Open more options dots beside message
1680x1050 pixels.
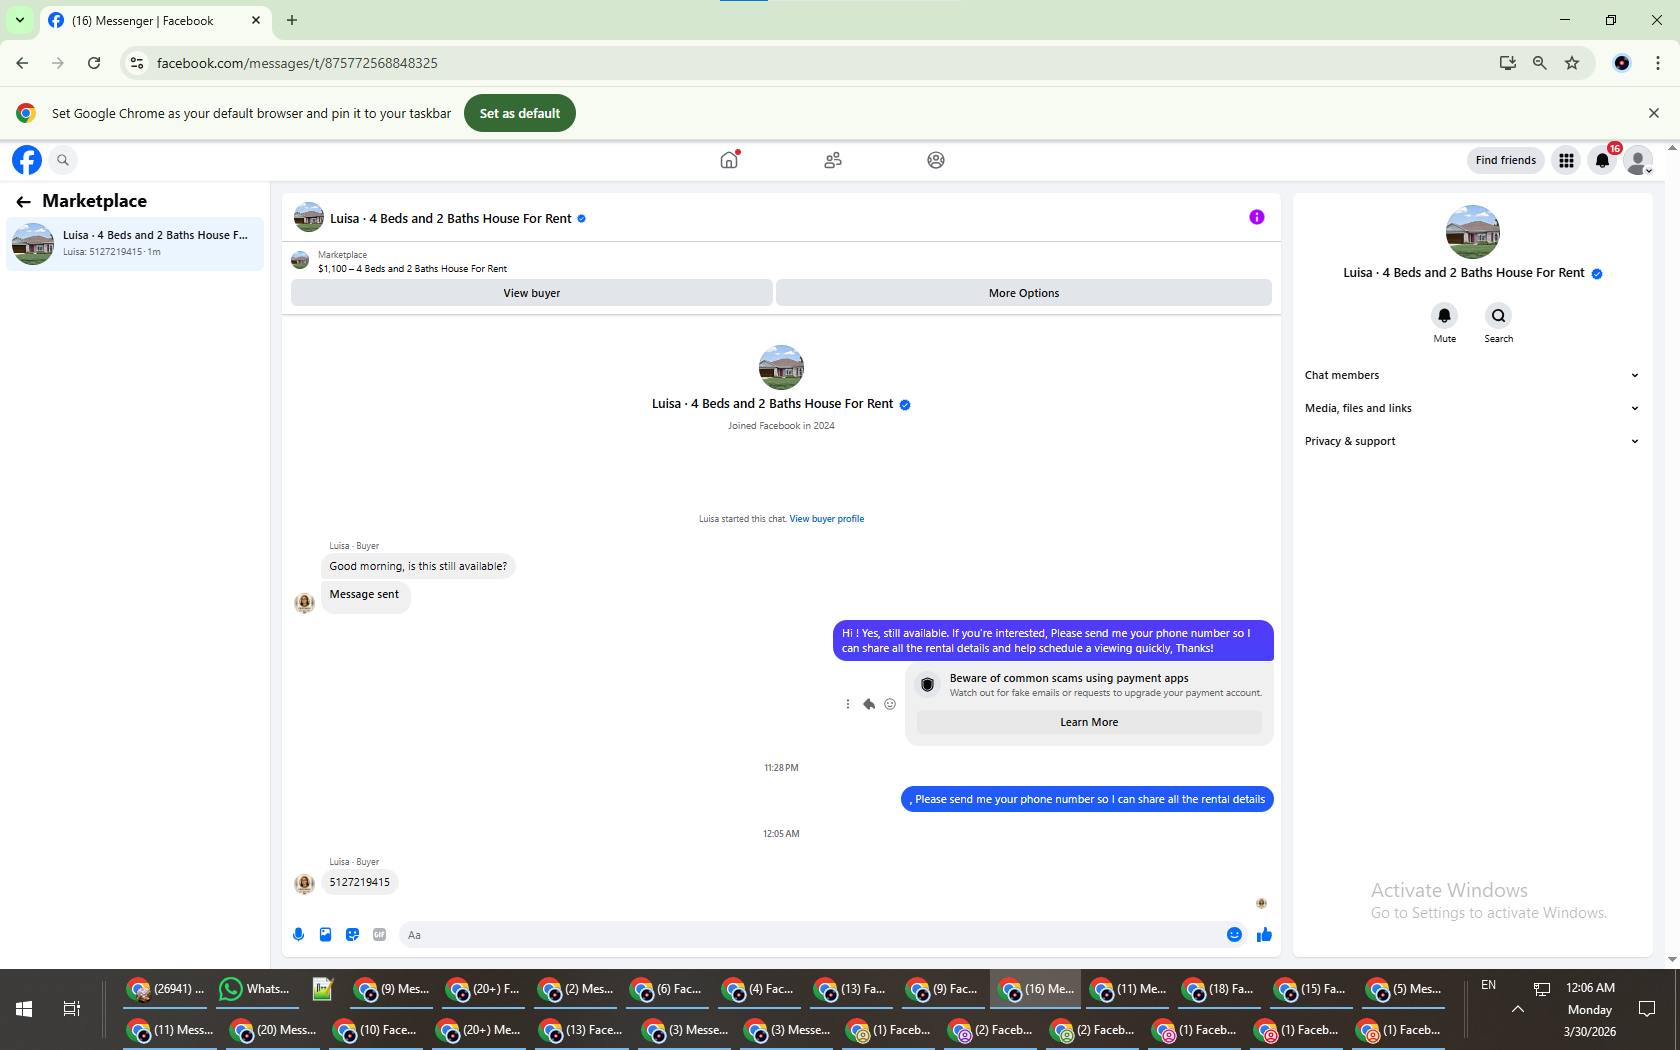pos(848,704)
